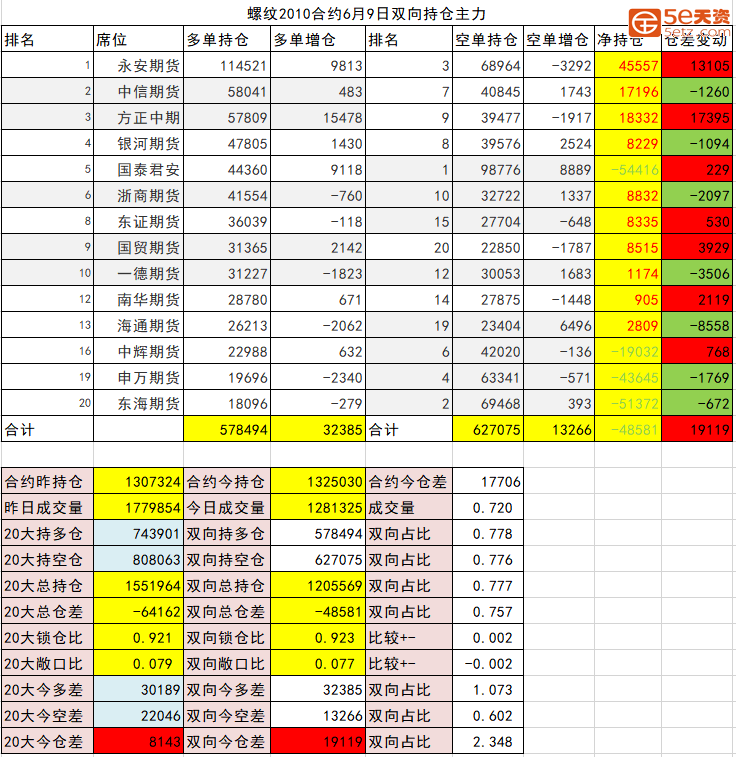Select the ratio value 2.348
Viewport: 736px width, 757px height.
tap(487, 742)
